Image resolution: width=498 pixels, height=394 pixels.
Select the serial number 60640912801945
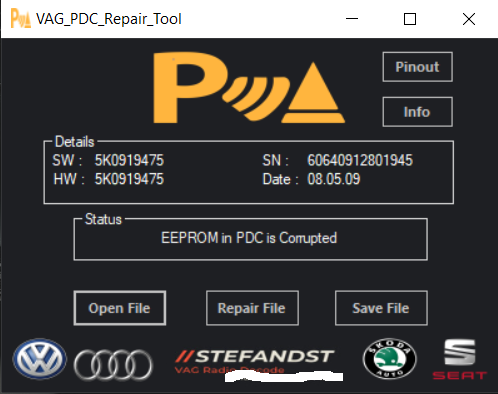tap(360, 160)
